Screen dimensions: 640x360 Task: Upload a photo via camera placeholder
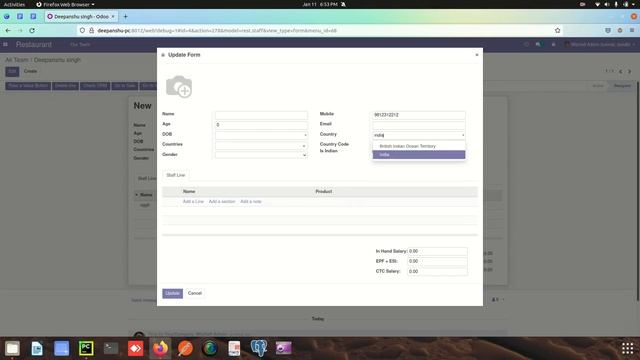179,87
